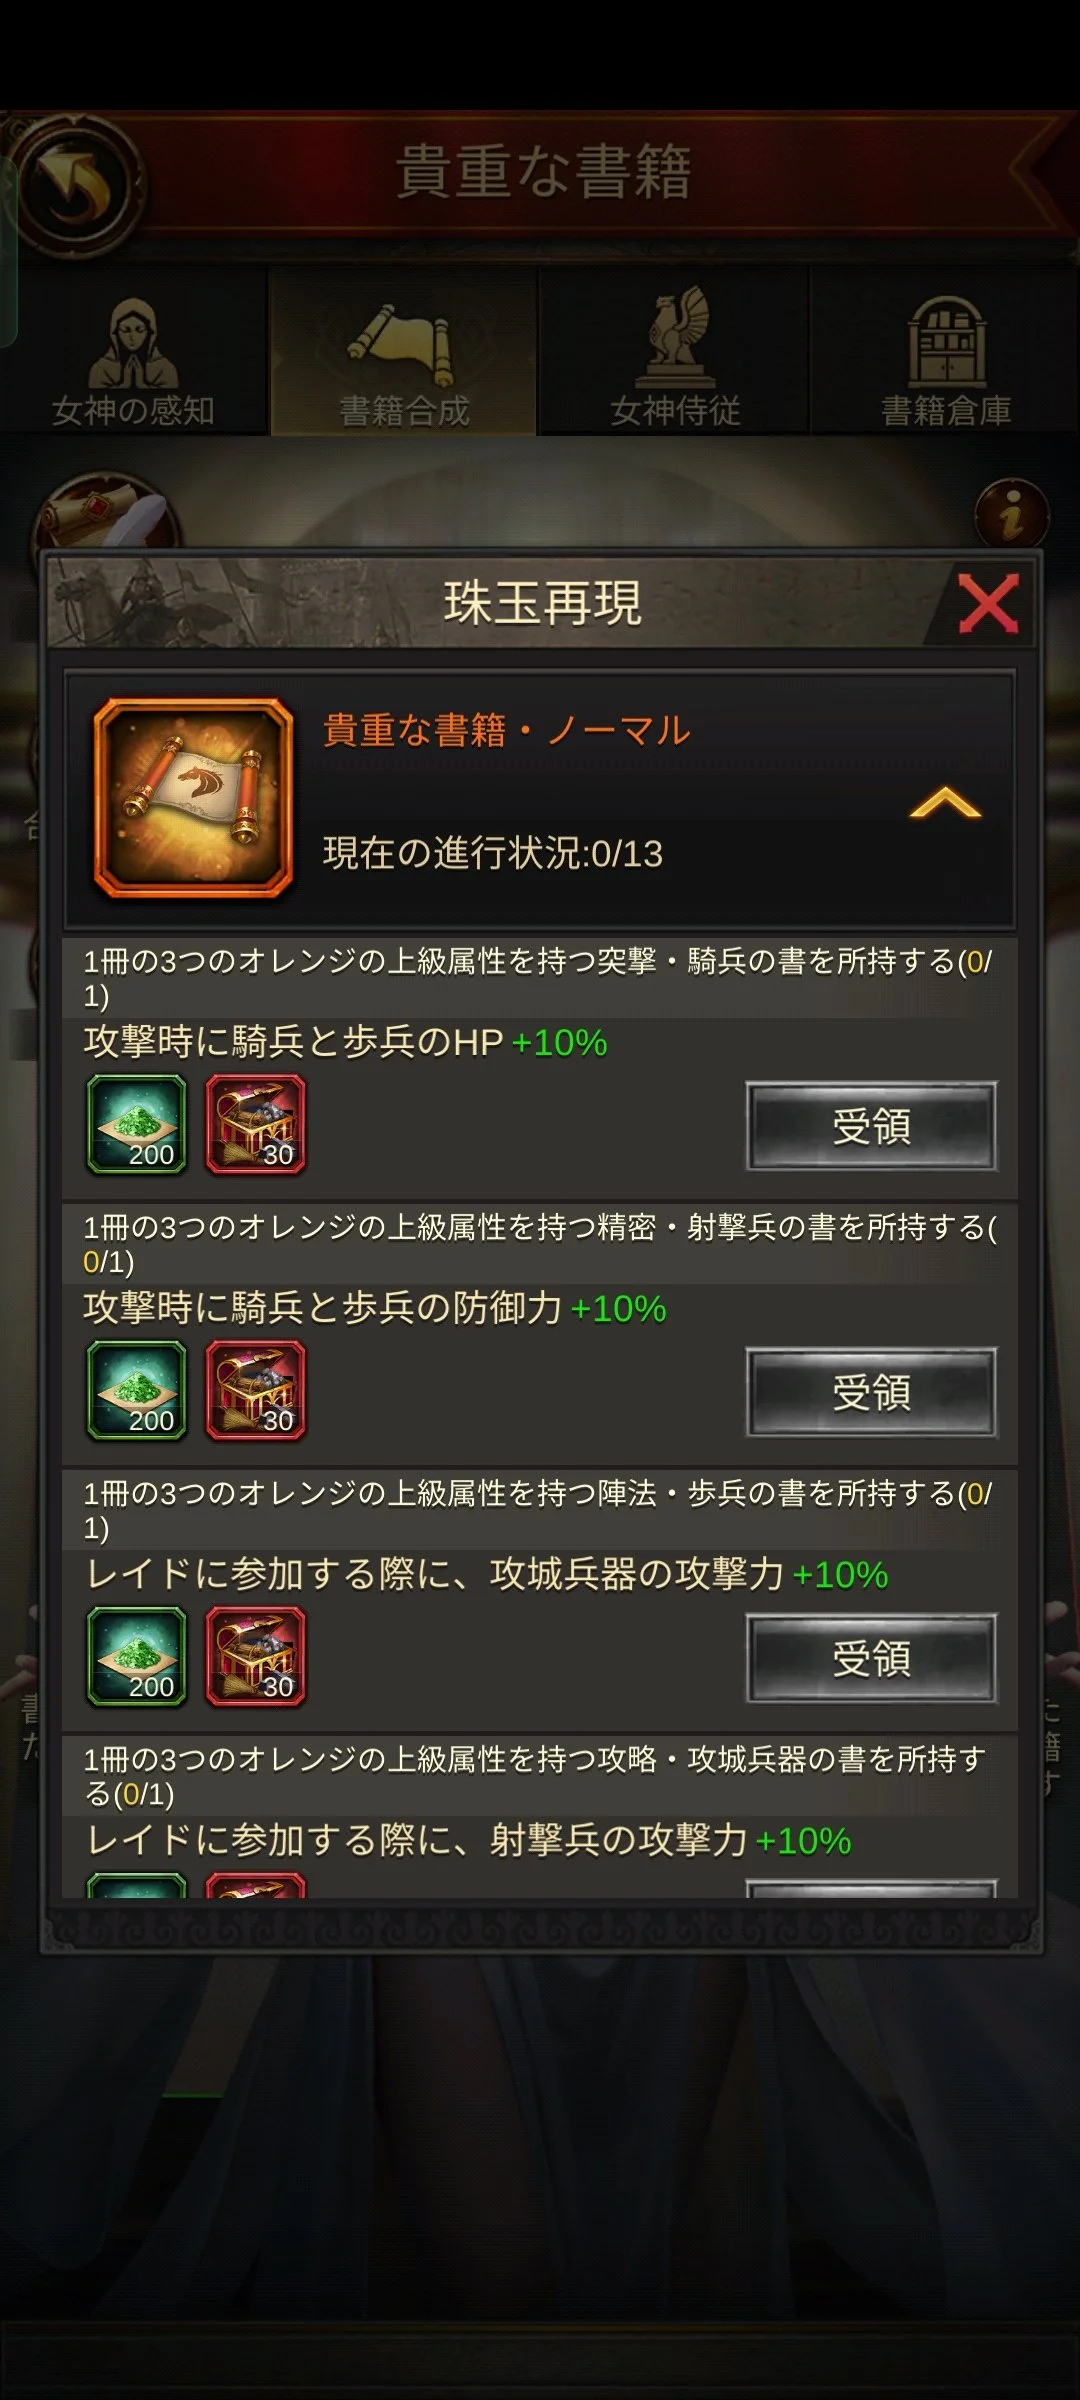
Task: Go to the 書籍倉庫 tab
Action: pos(946,361)
